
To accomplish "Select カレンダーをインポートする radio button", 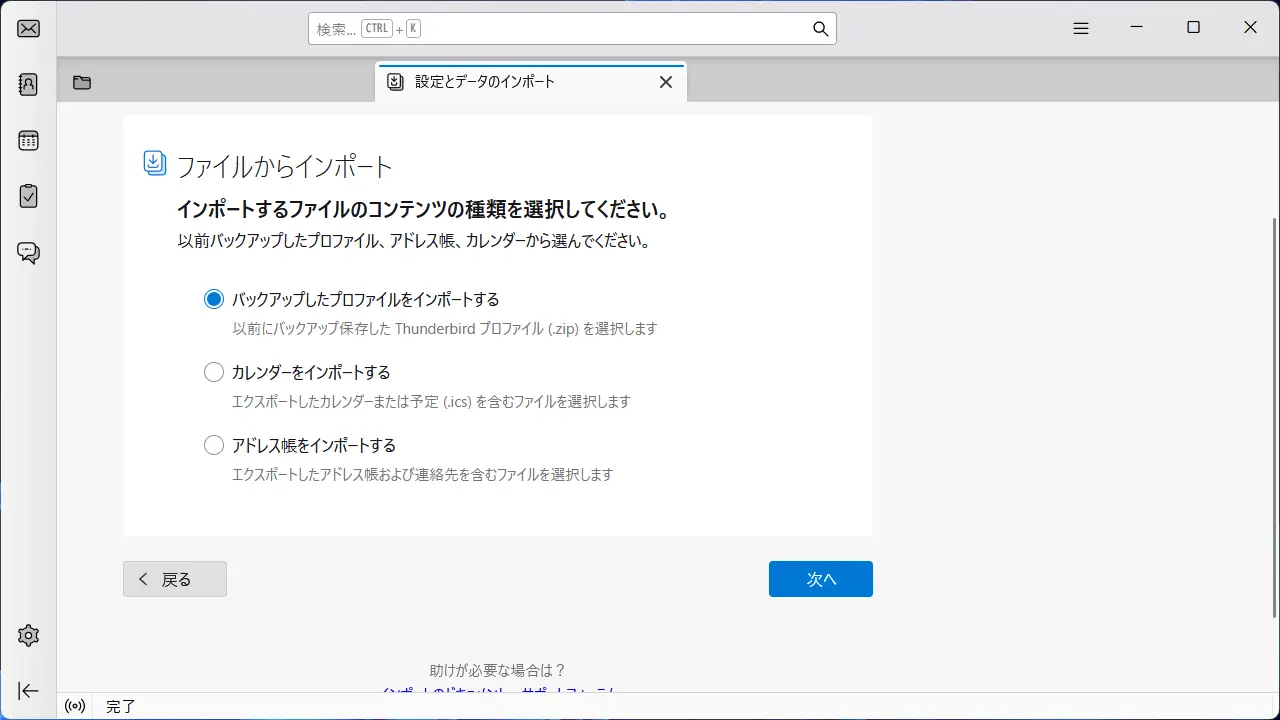I will [x=214, y=372].
